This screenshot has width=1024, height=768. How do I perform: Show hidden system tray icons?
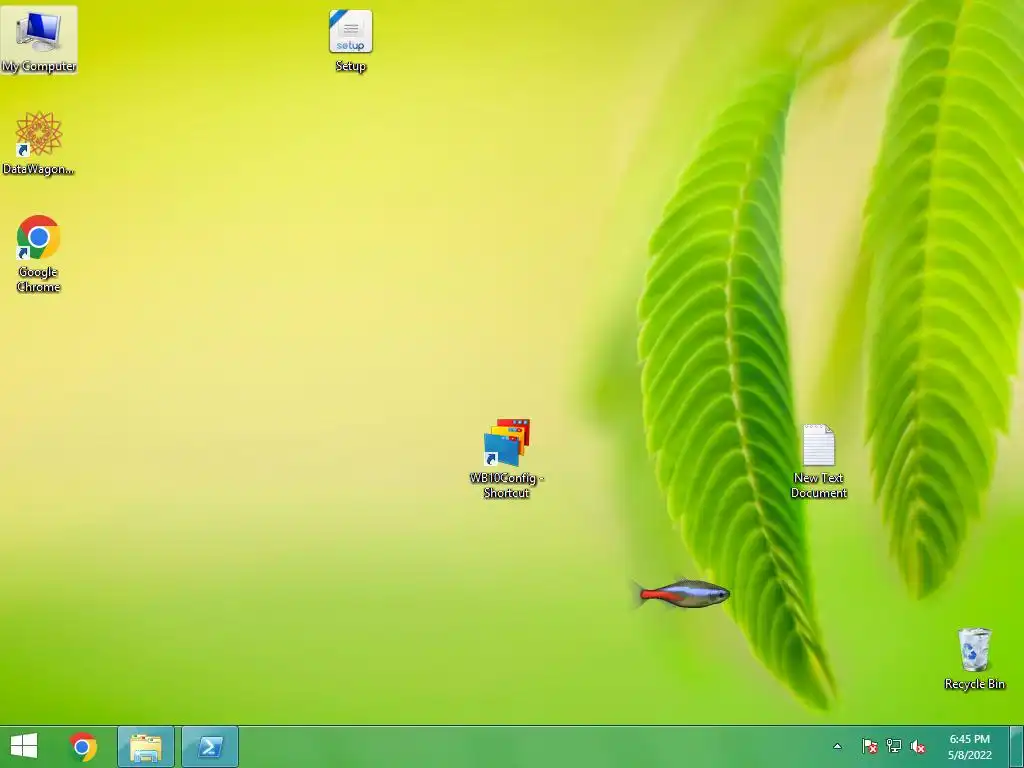coord(837,746)
